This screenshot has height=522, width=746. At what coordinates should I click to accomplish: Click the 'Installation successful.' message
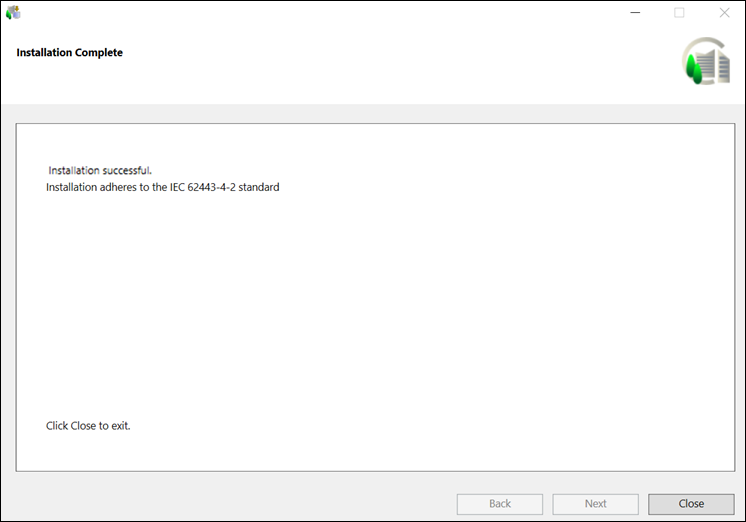tap(100, 170)
